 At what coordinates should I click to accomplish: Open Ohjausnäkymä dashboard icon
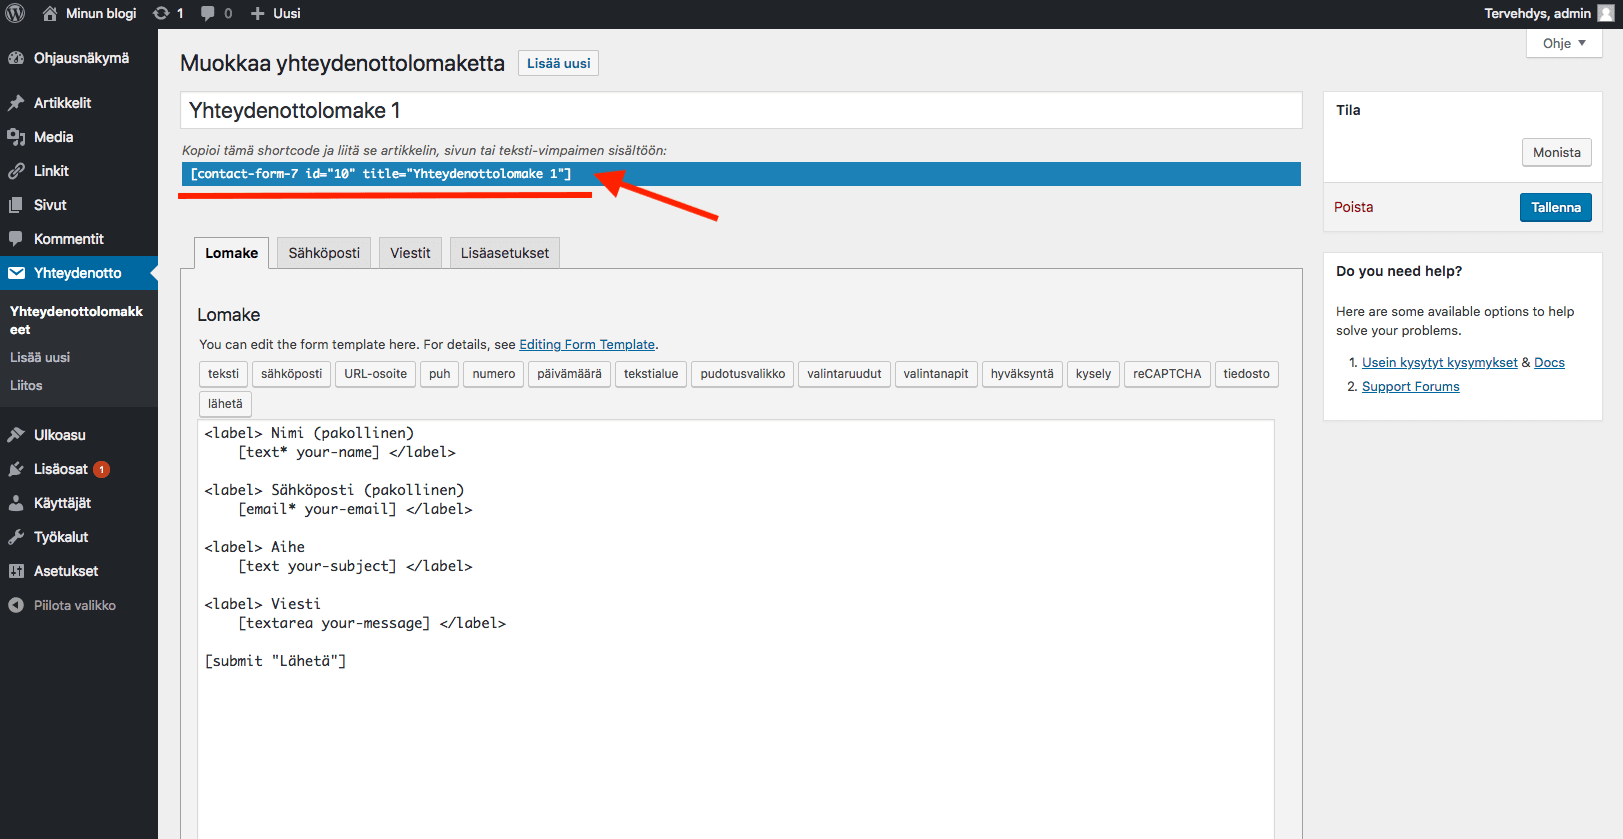[x=16, y=58]
